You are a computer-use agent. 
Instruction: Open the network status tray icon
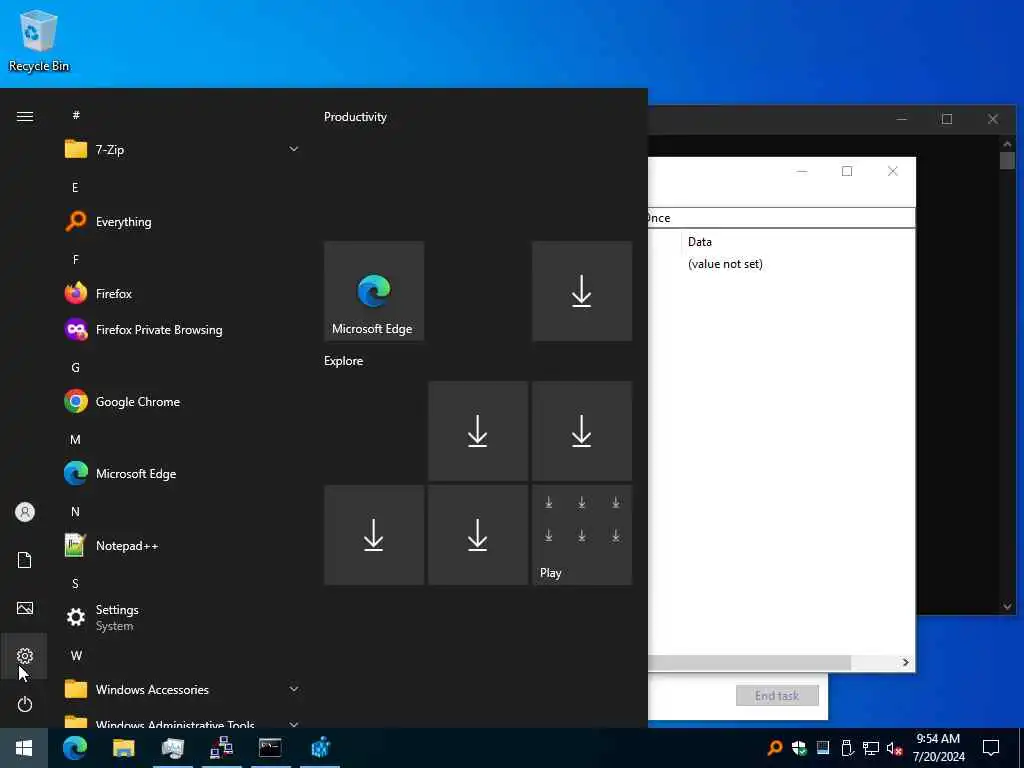click(x=871, y=748)
